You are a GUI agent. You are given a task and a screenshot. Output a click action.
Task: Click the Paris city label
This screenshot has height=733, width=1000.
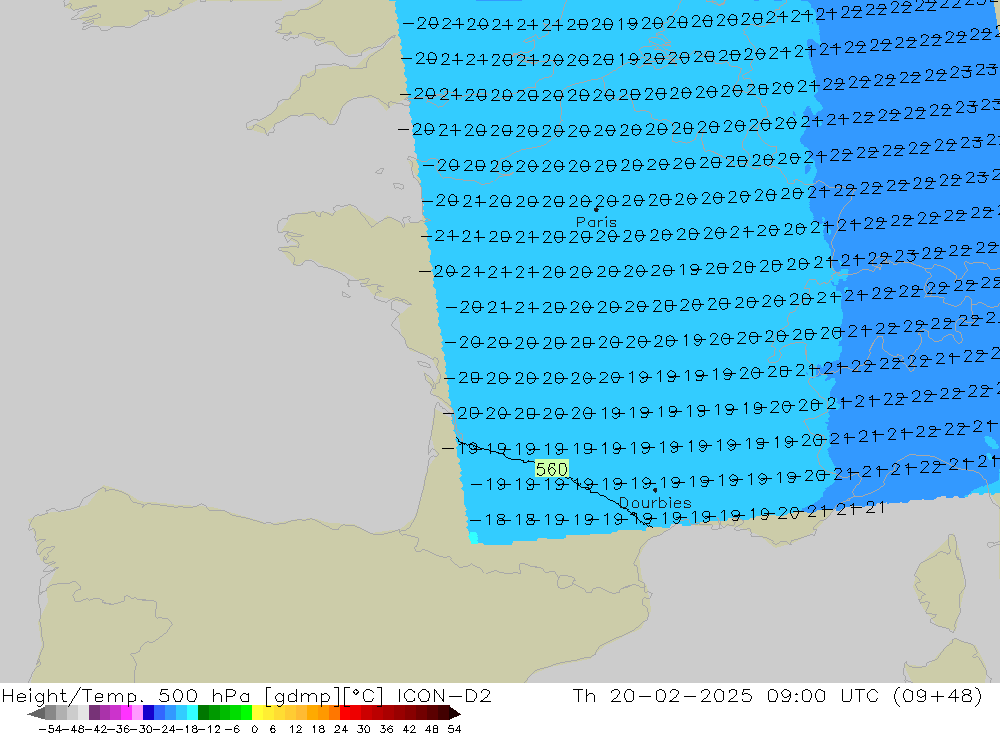tap(596, 222)
